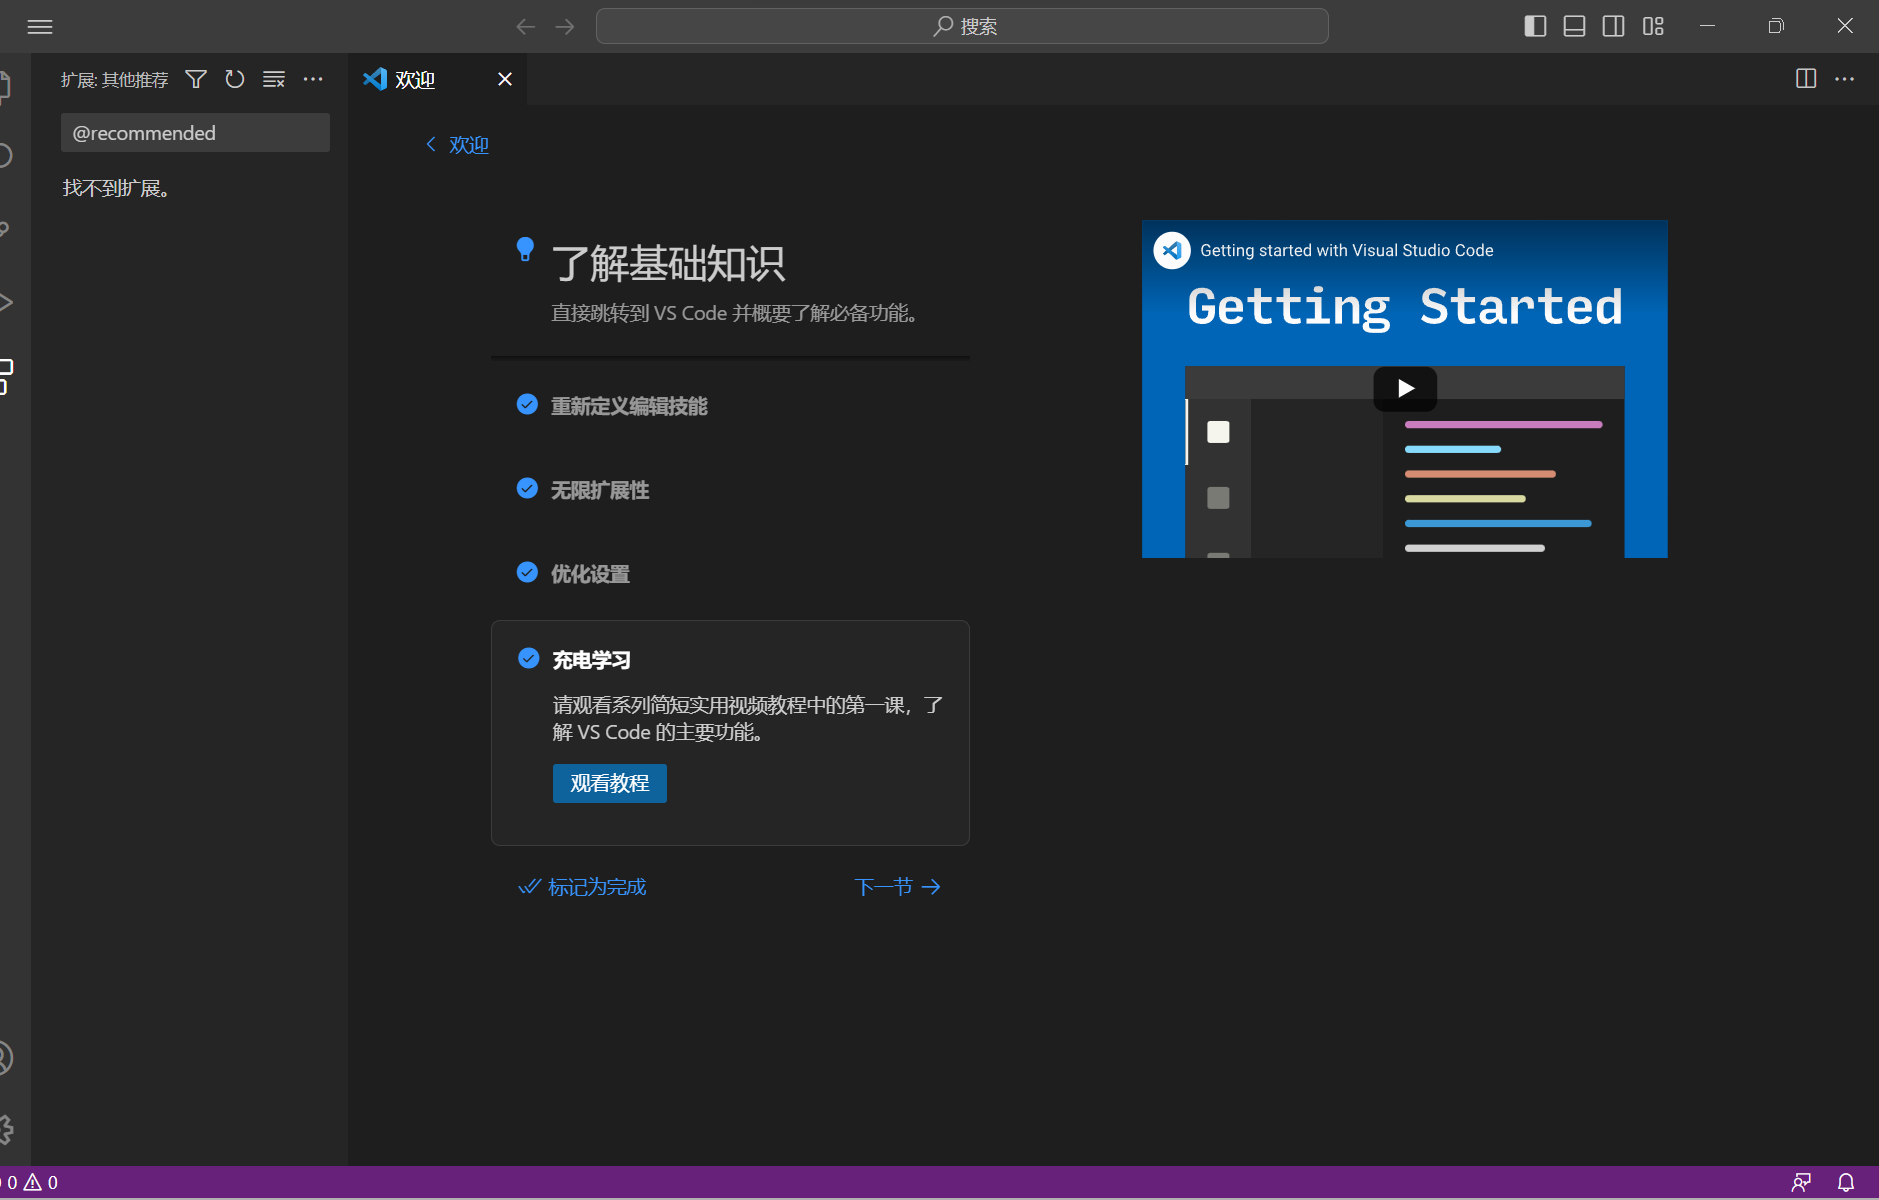Open the Accounts icon in activity bar
The image size is (1879, 1200).
[x=5, y=1058]
